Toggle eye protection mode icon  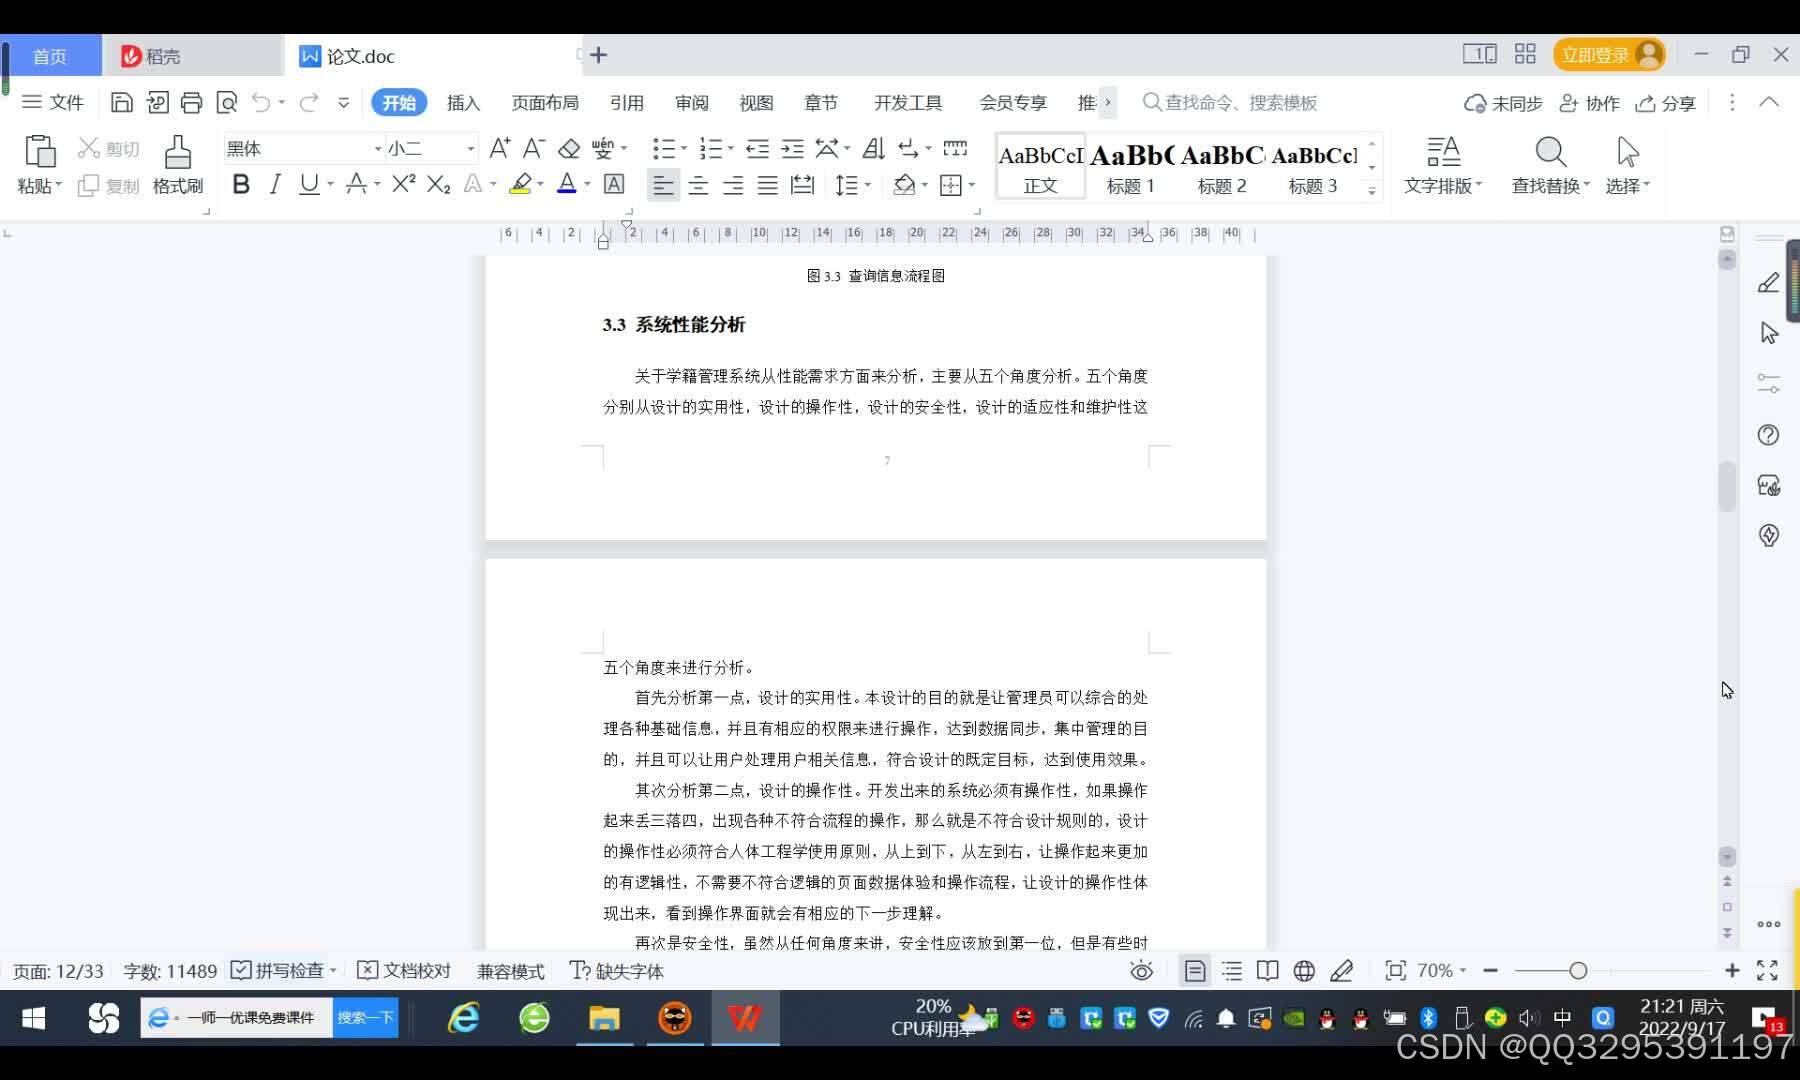pos(1141,971)
